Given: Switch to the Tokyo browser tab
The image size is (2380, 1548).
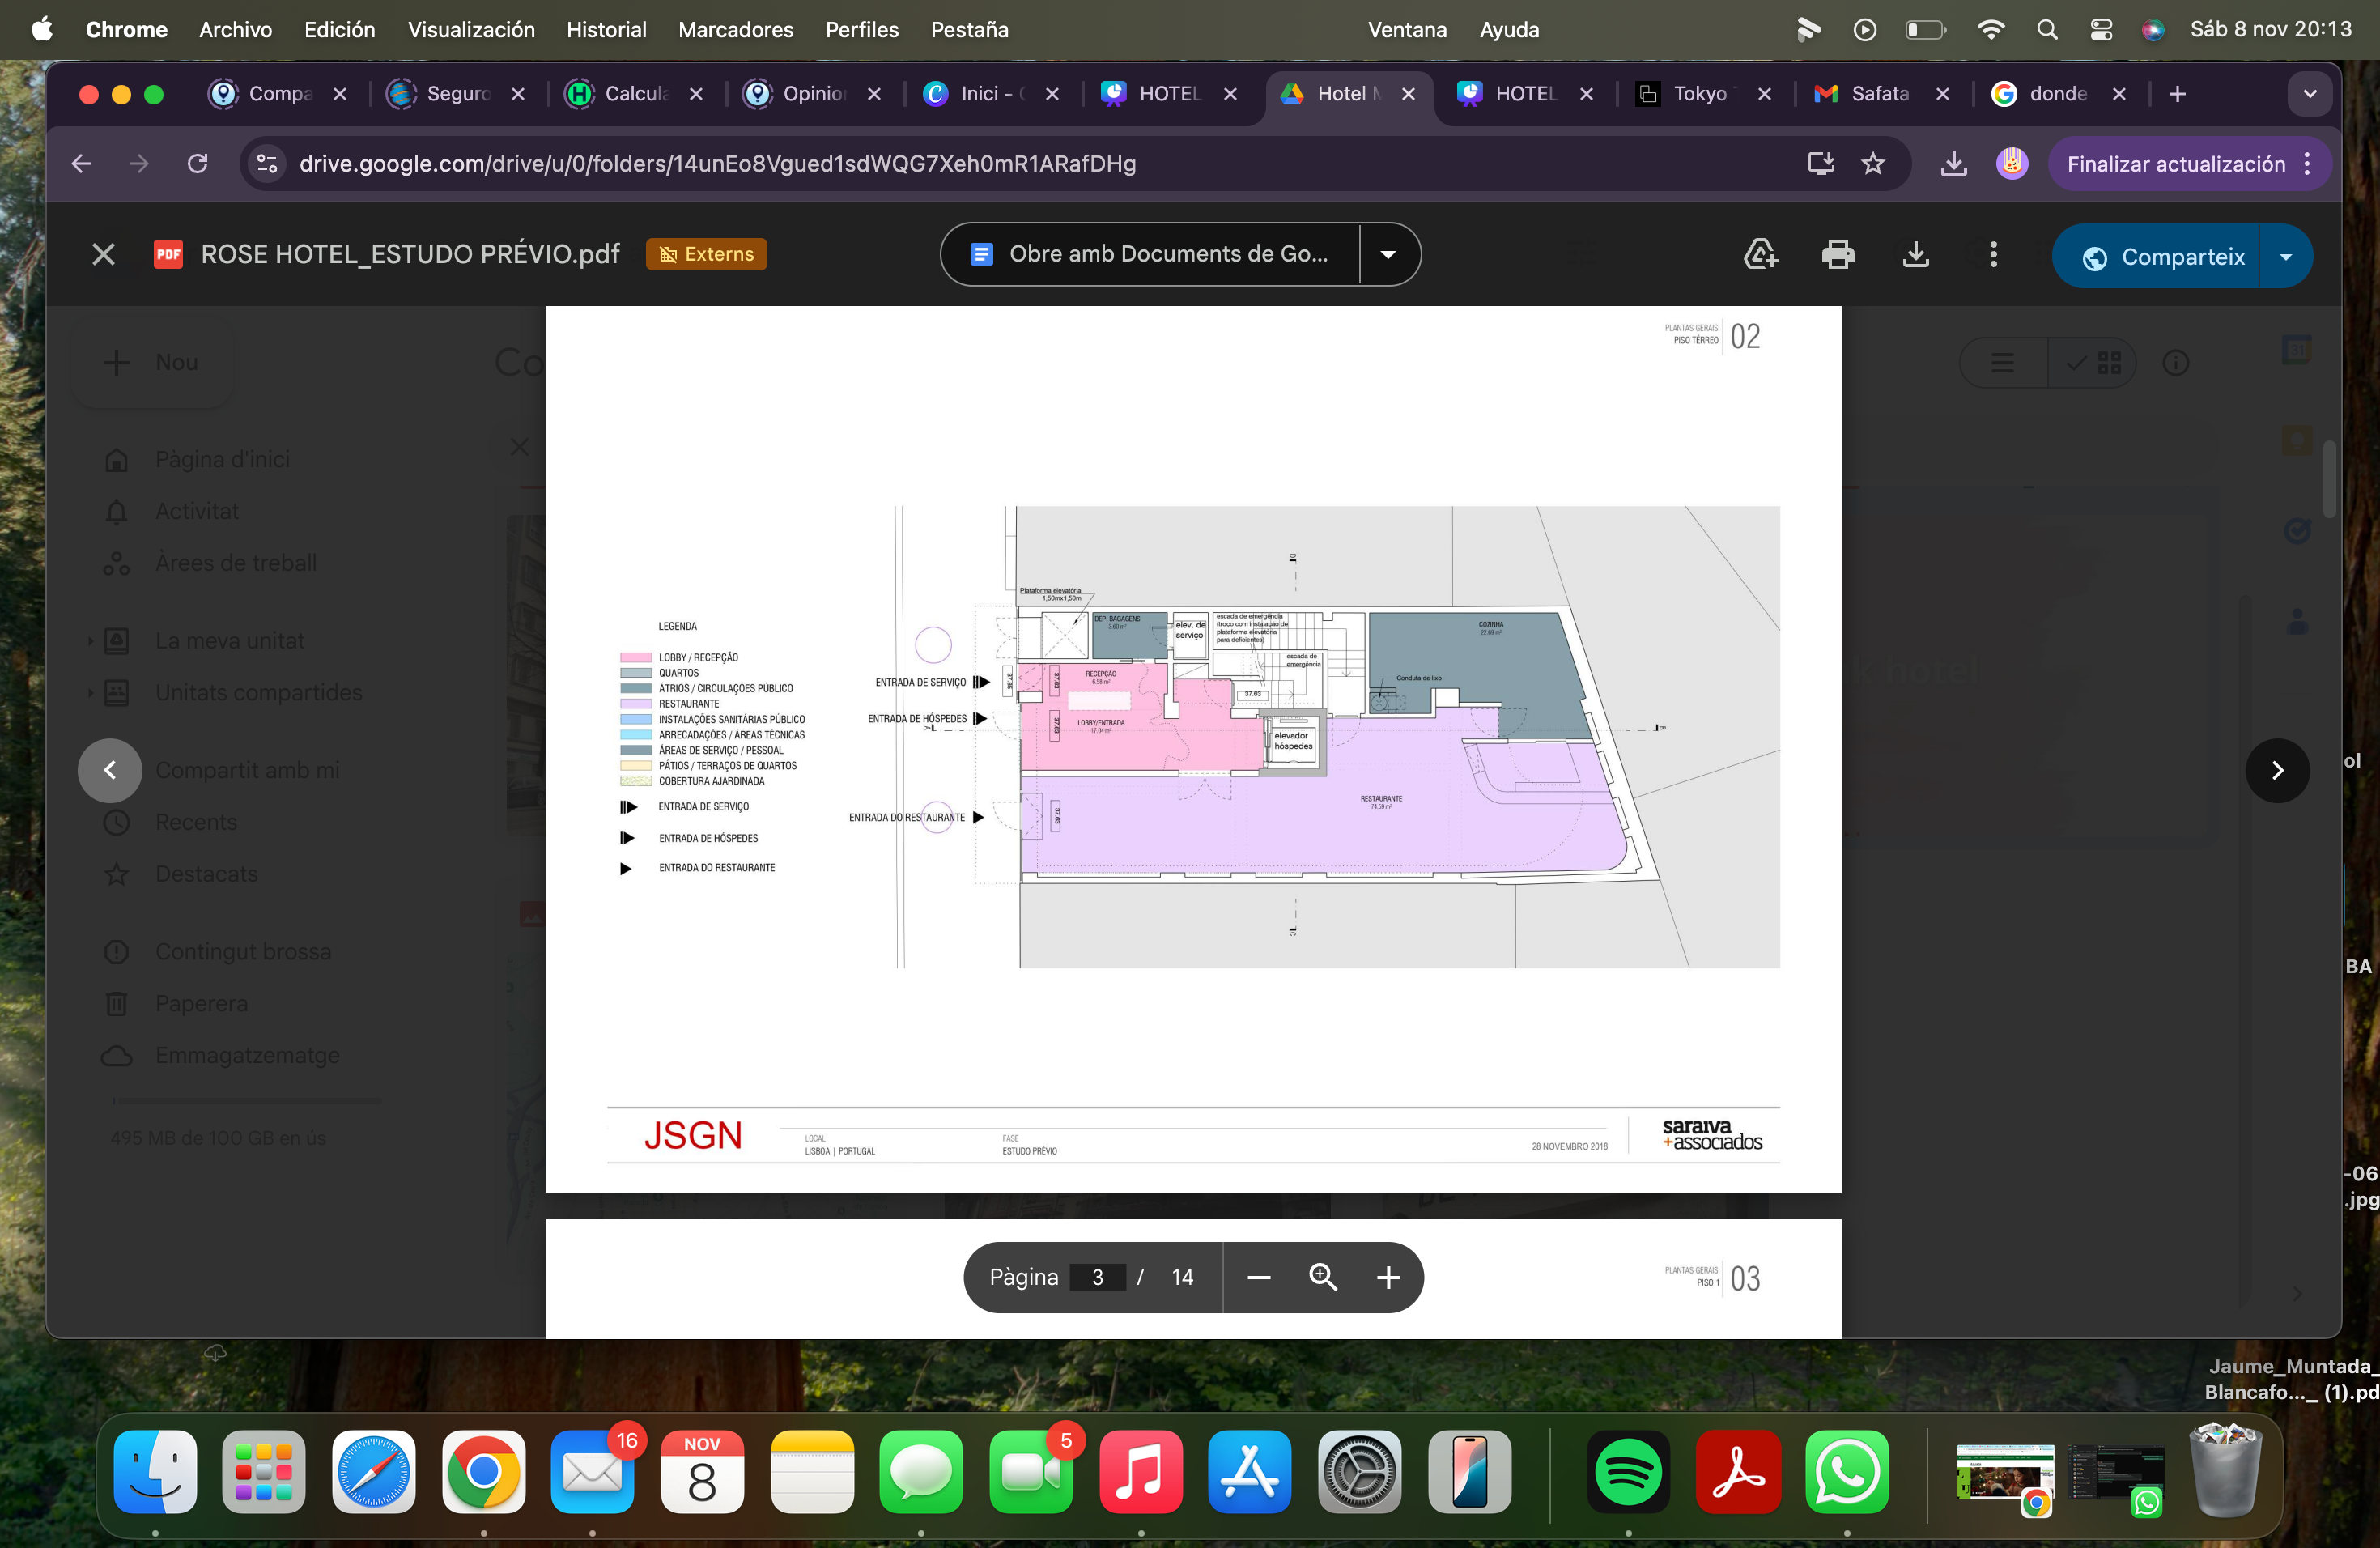Looking at the screenshot, I should click(1698, 94).
